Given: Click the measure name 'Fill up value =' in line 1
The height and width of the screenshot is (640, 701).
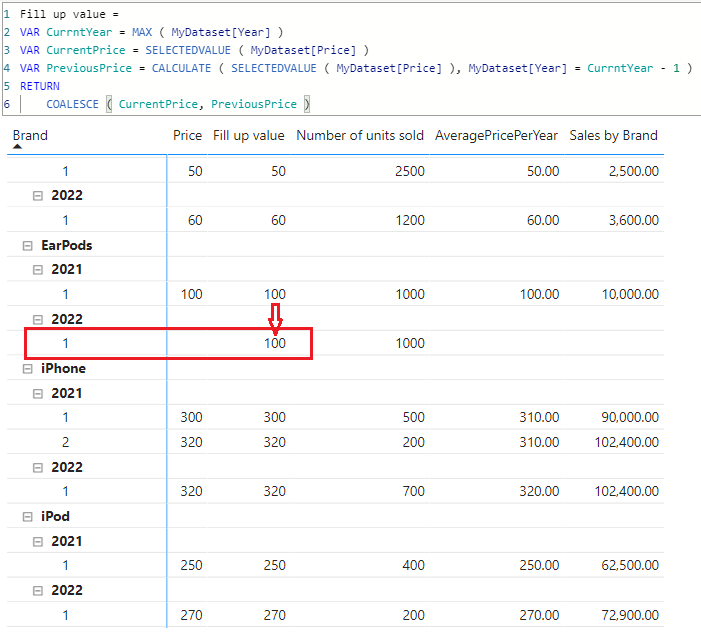Looking at the screenshot, I should point(69,14).
